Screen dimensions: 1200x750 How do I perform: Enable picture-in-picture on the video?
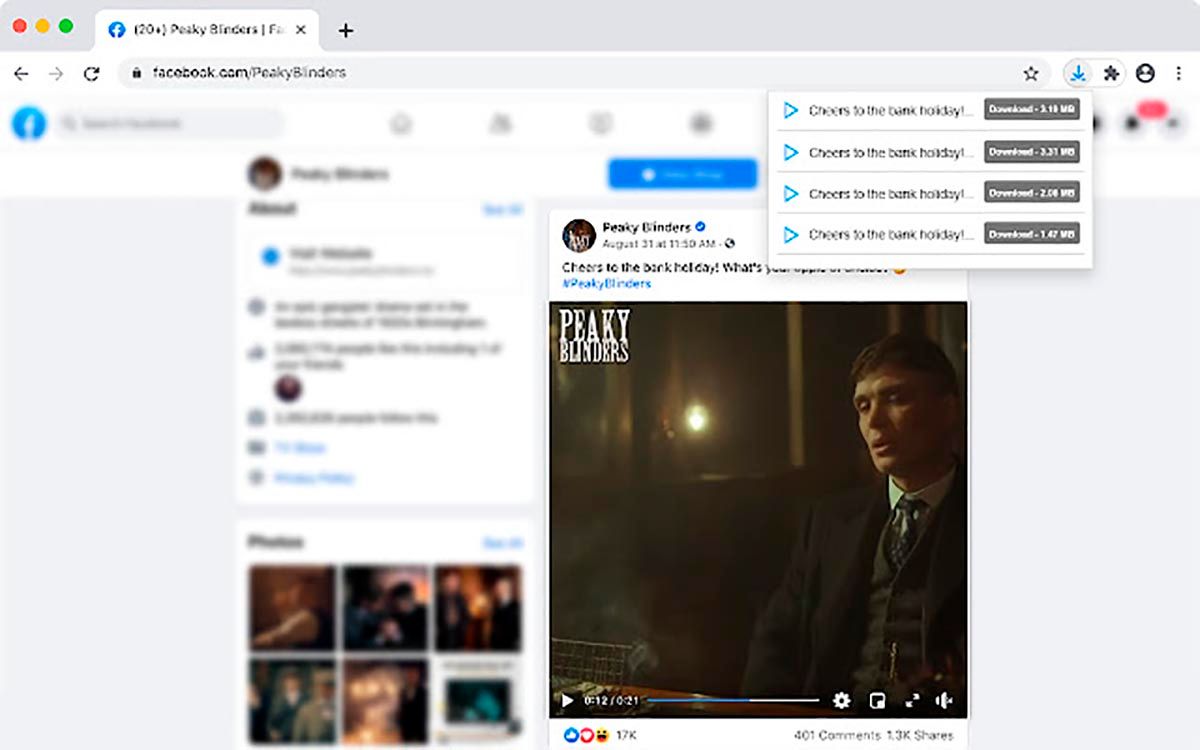[877, 701]
